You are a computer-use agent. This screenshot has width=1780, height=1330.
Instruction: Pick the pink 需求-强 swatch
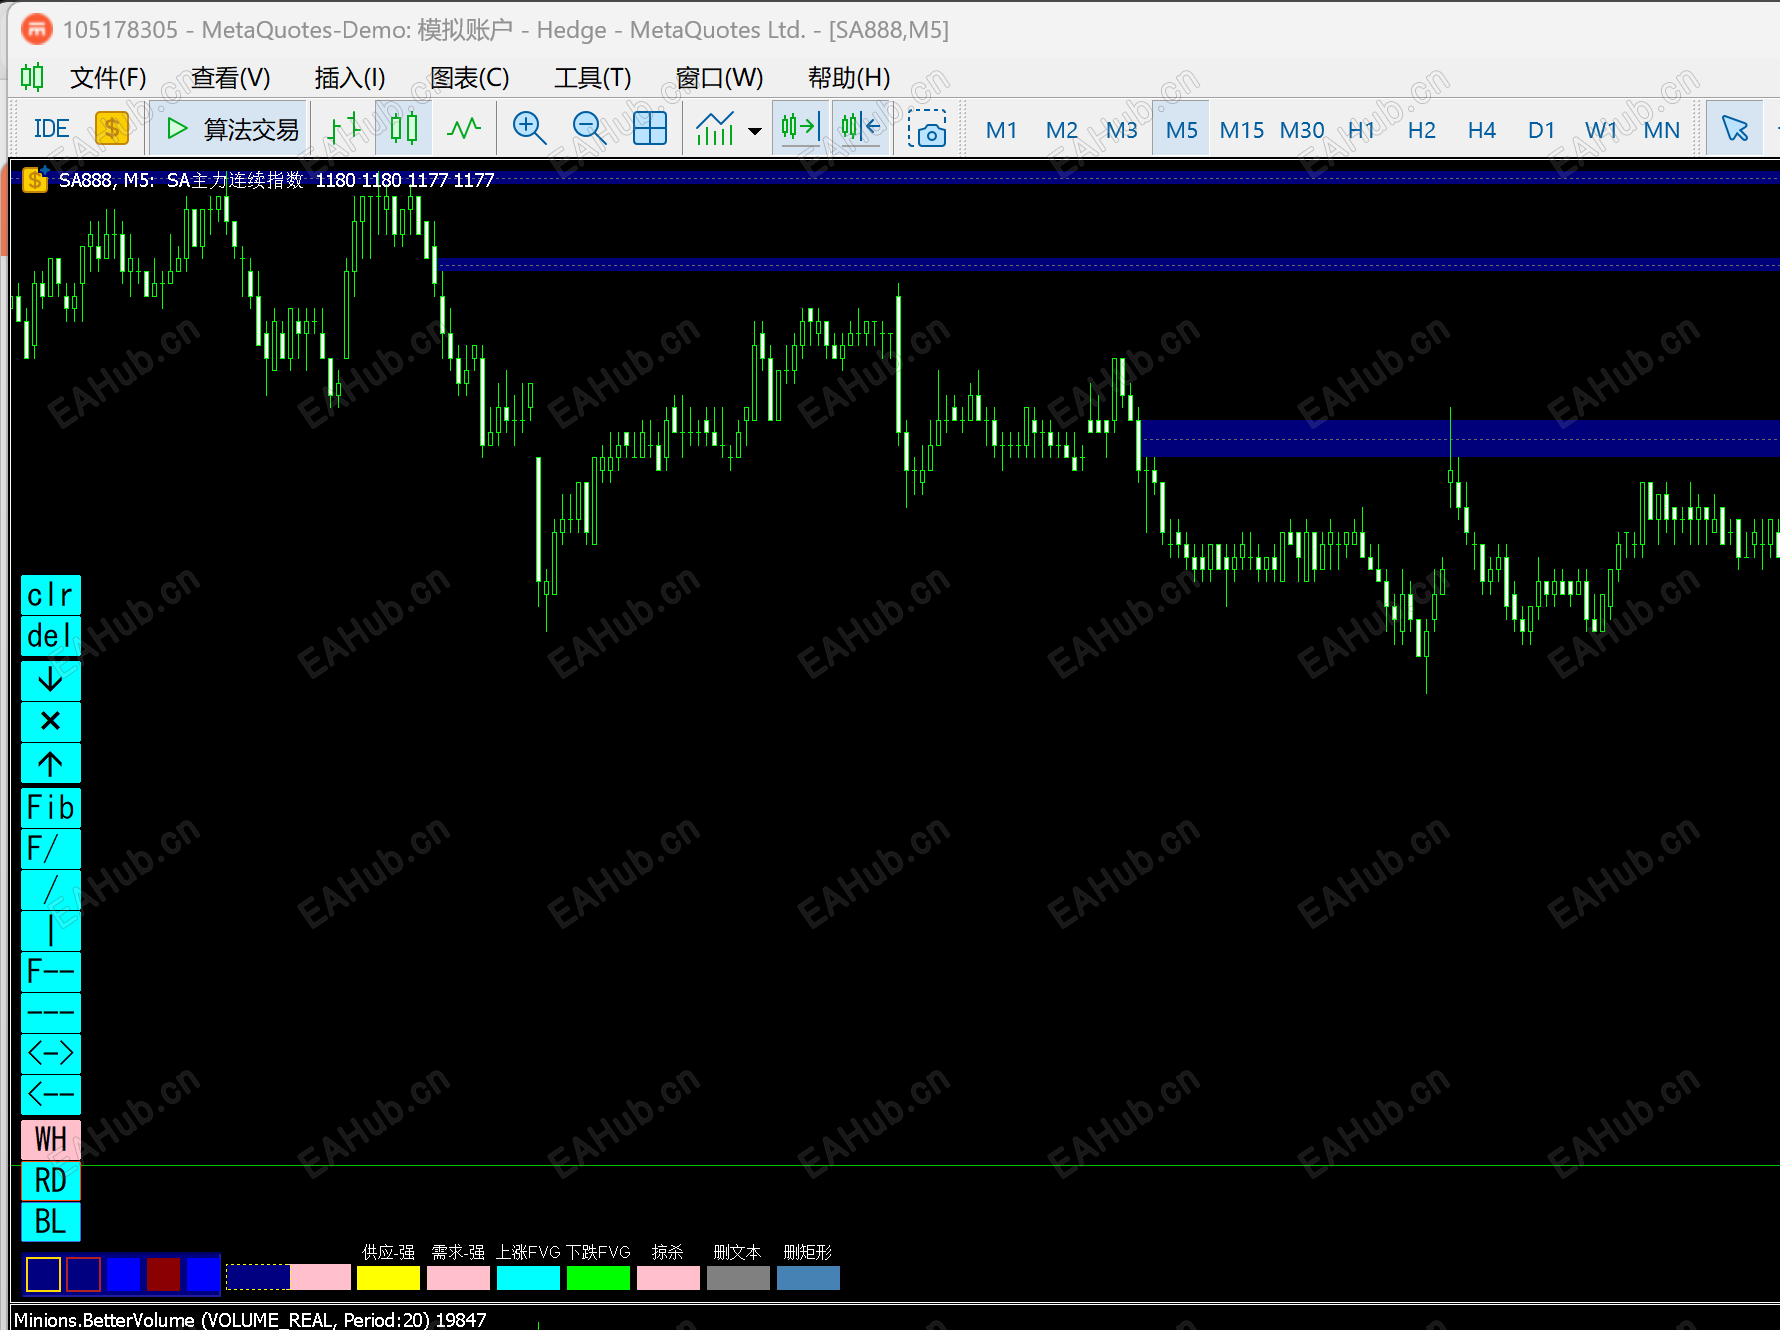(x=458, y=1277)
